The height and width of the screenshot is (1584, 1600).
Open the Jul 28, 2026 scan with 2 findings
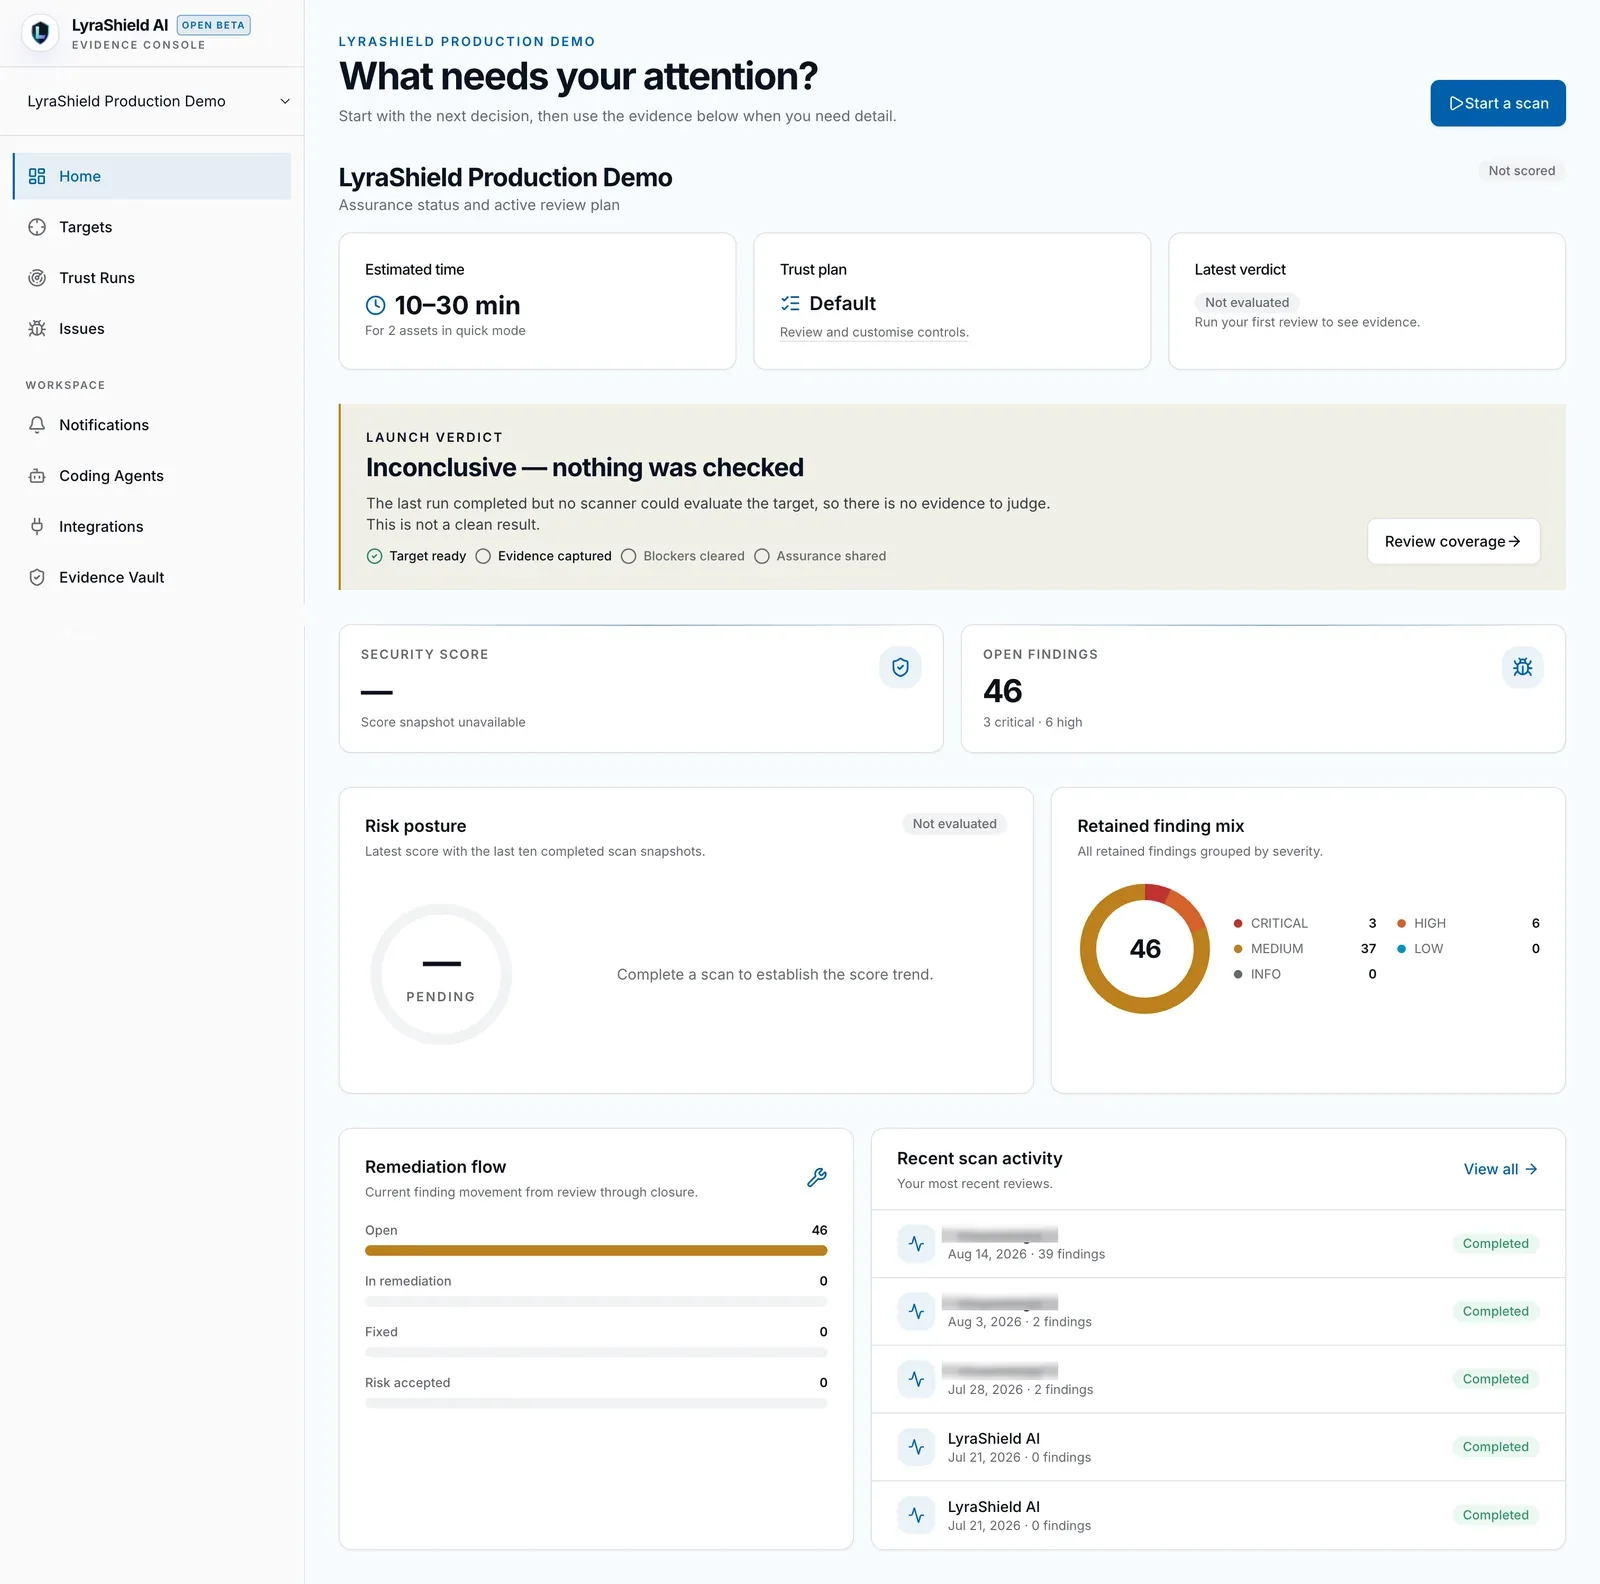[x=1218, y=1379]
